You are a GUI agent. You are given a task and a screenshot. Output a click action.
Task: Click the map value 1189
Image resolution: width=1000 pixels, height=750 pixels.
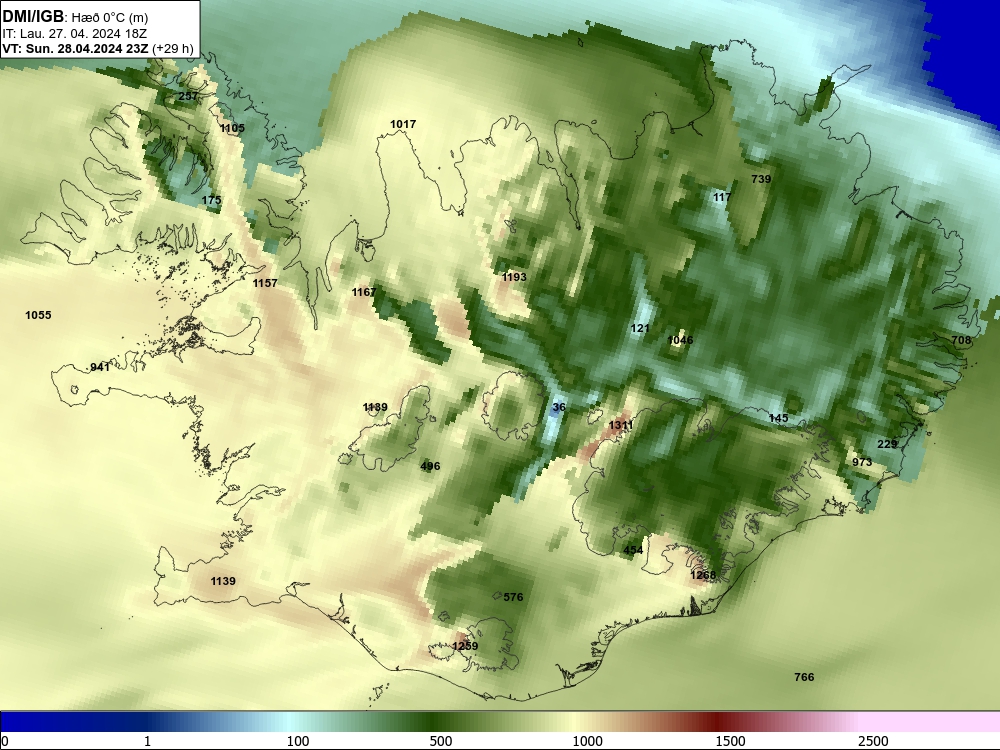pos(375,408)
